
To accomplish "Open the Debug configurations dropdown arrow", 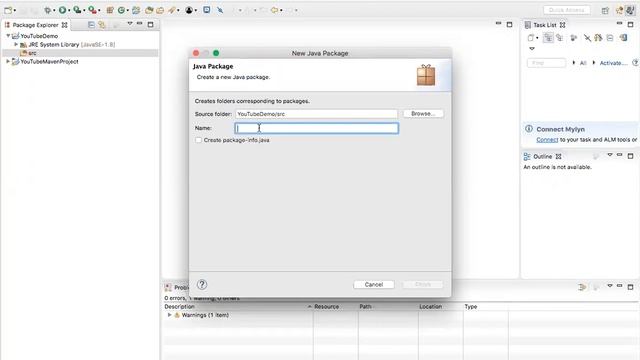I will [x=54, y=10].
